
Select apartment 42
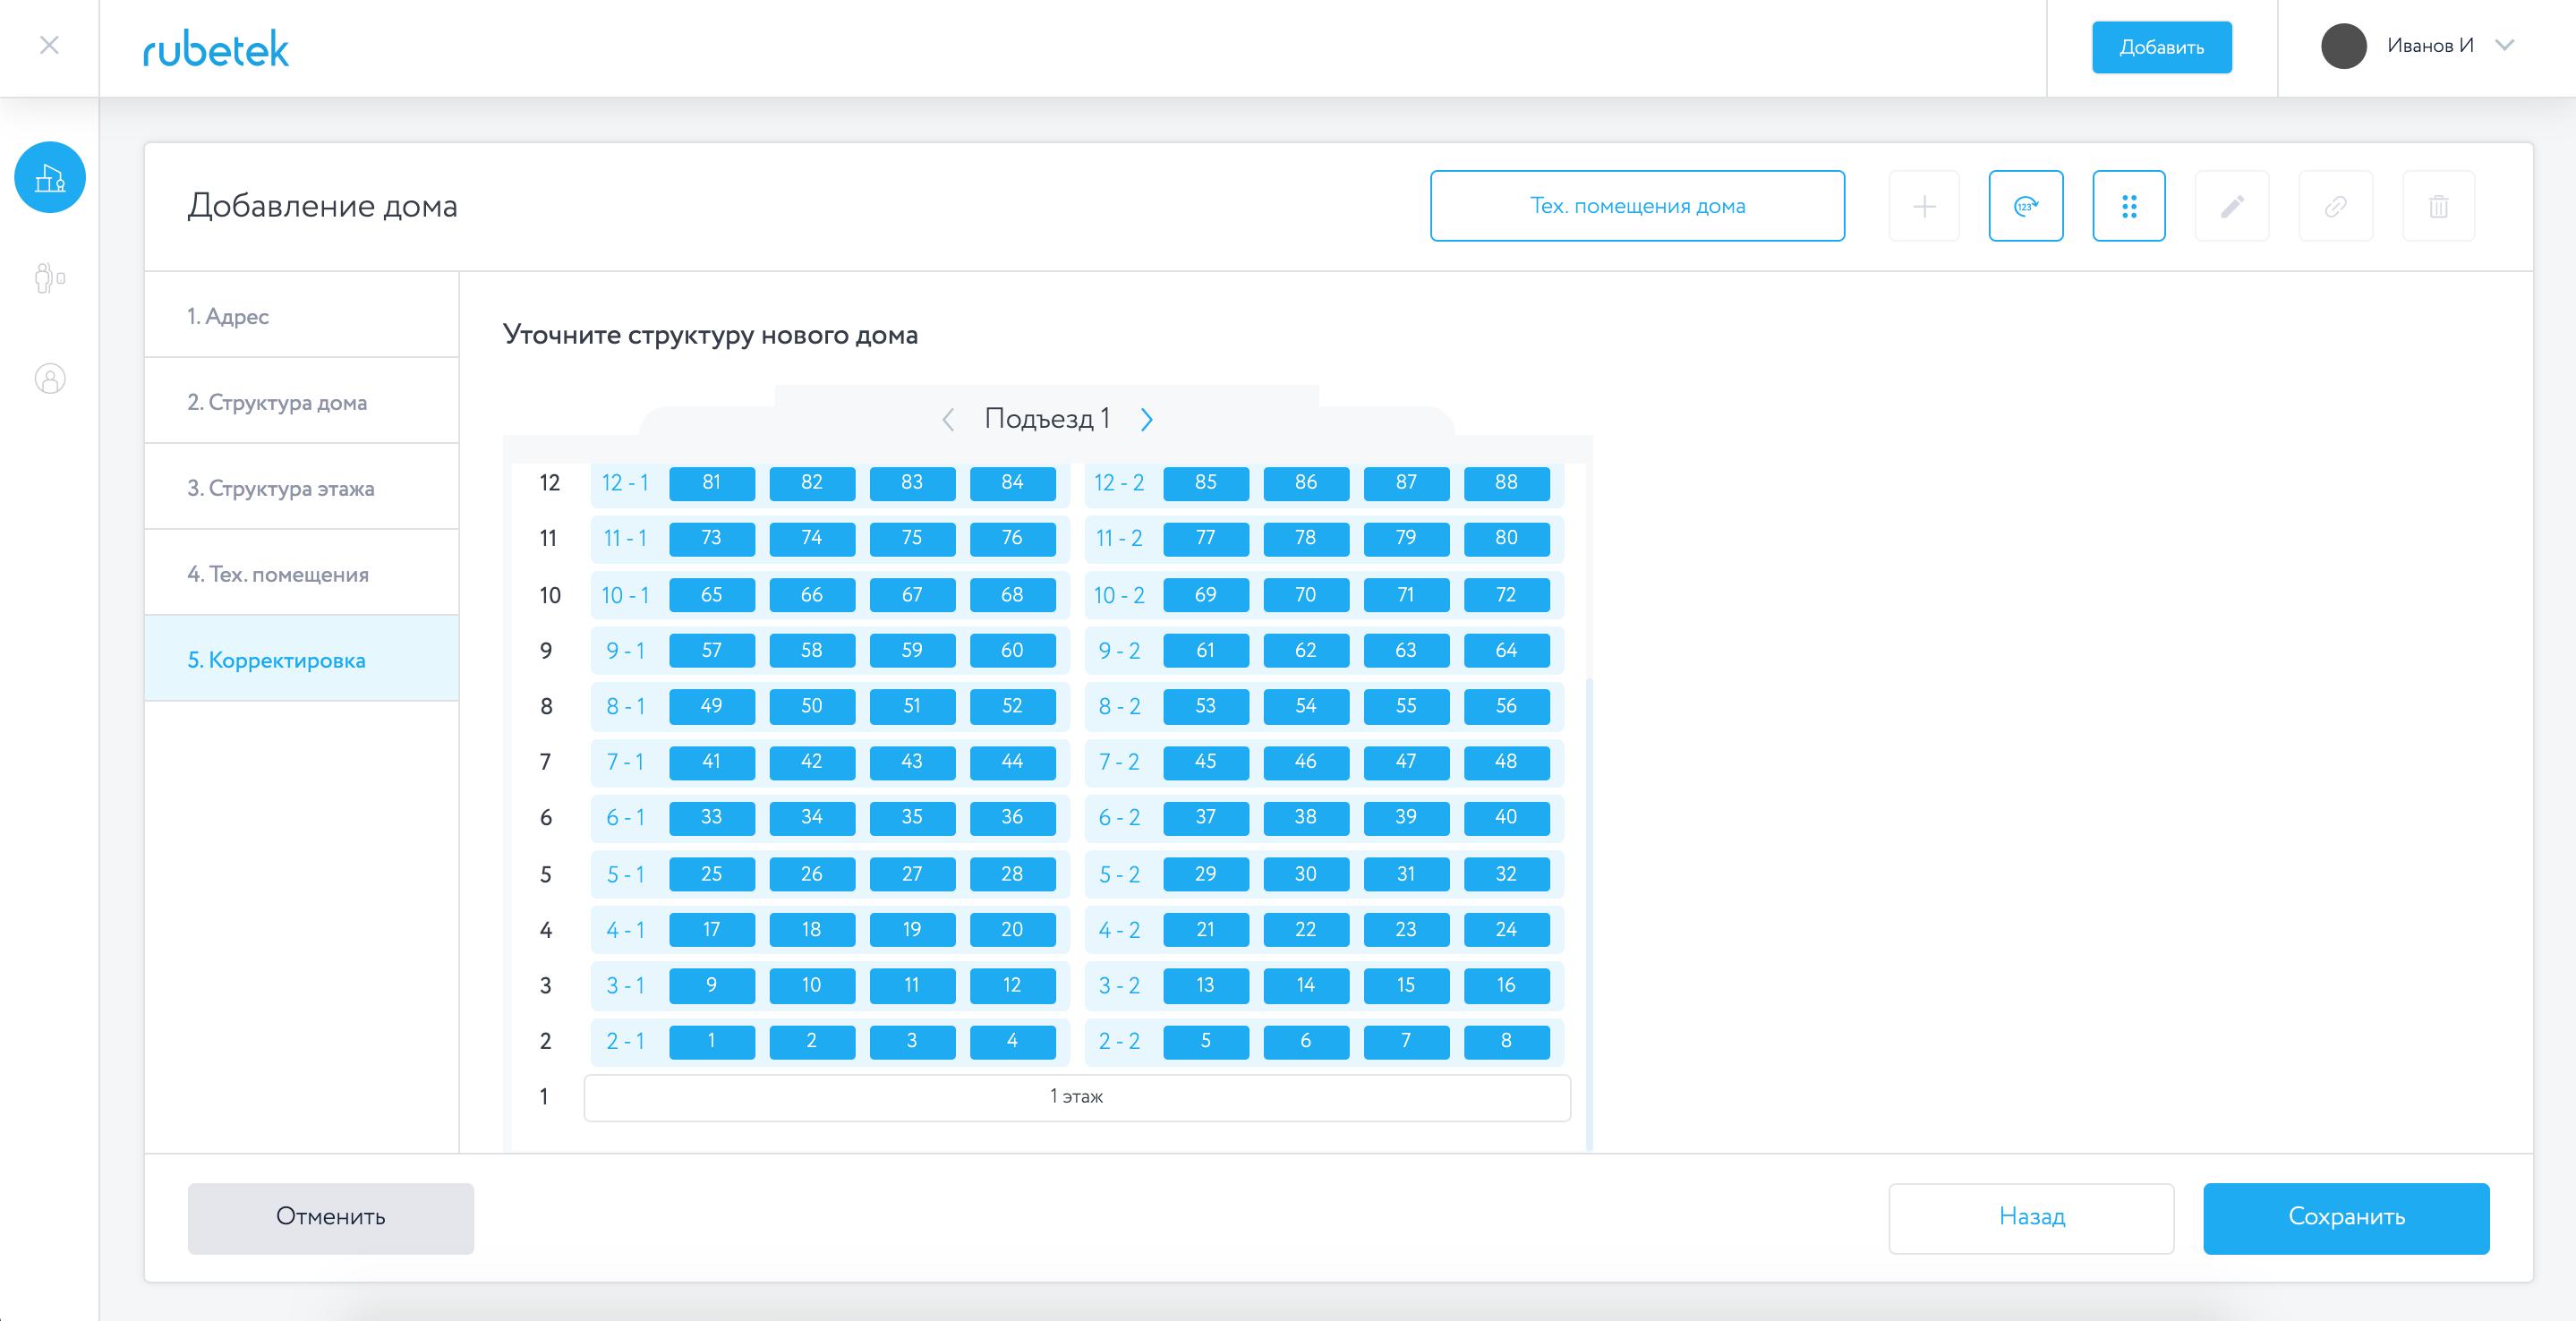point(811,762)
